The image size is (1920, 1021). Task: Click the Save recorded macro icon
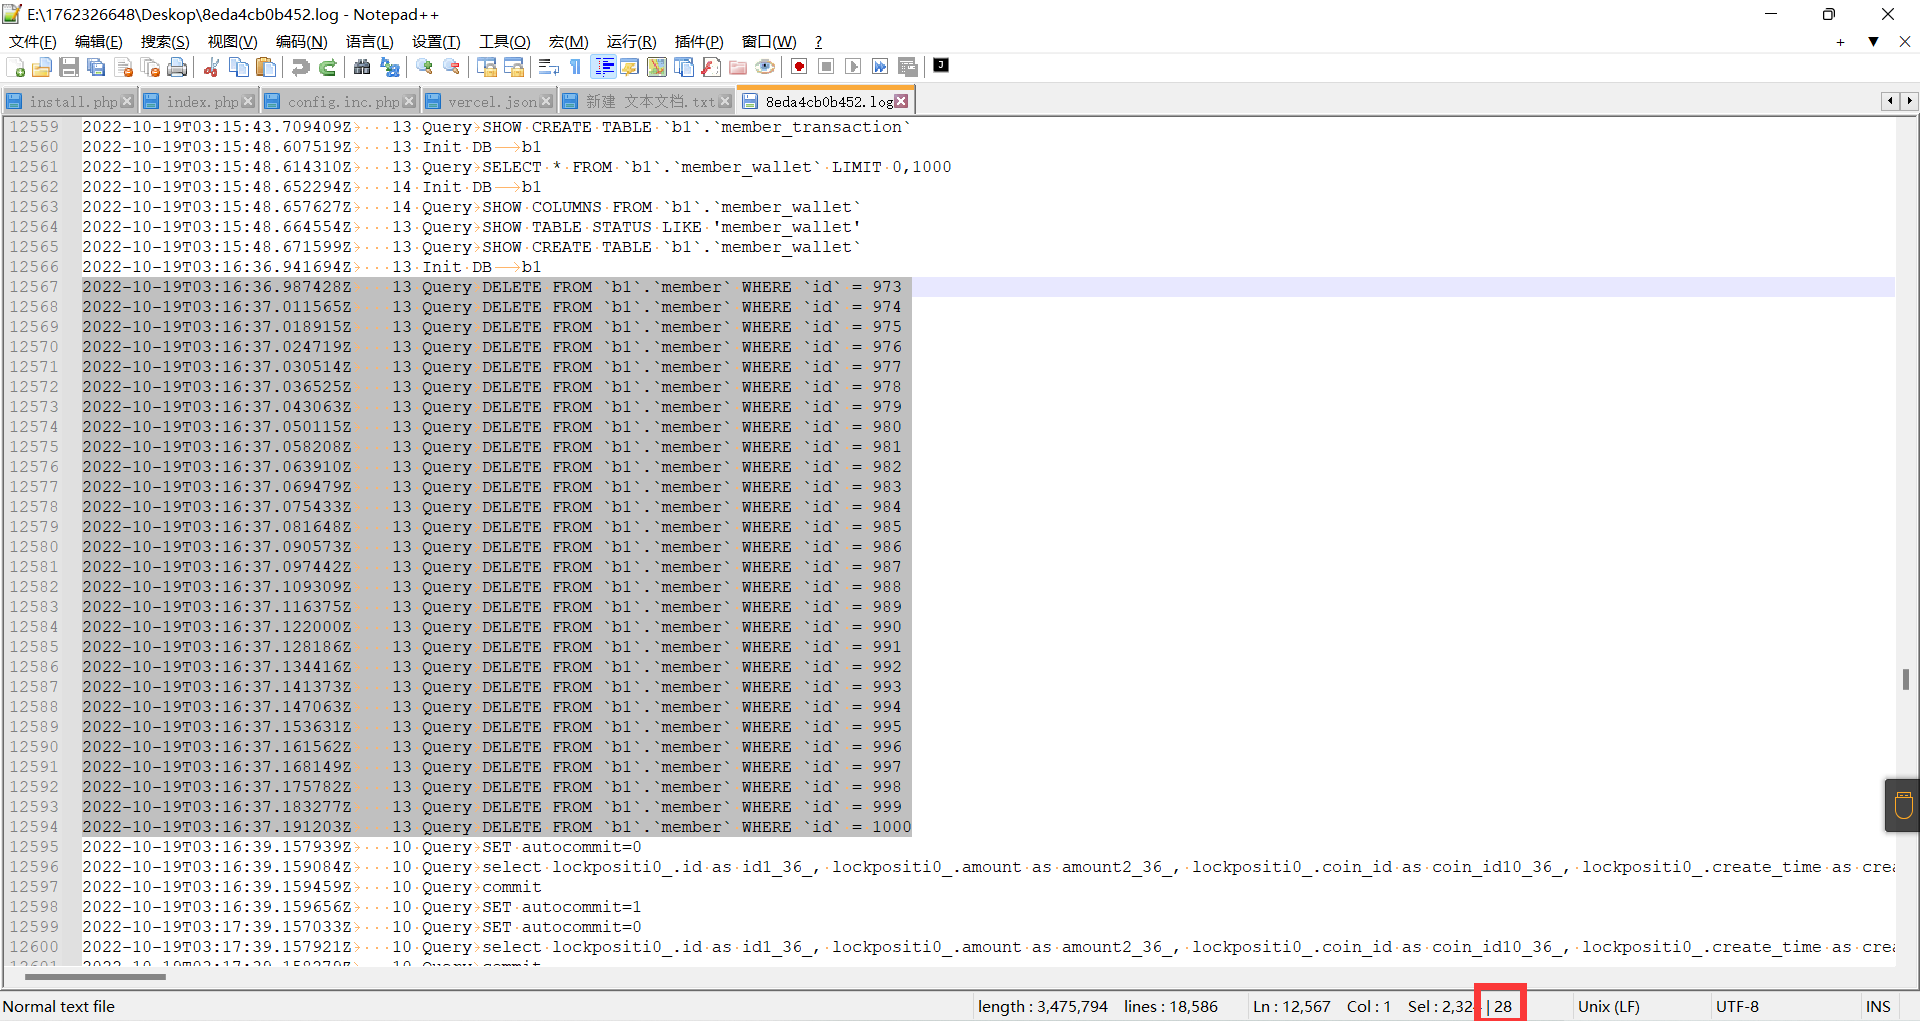coord(908,67)
